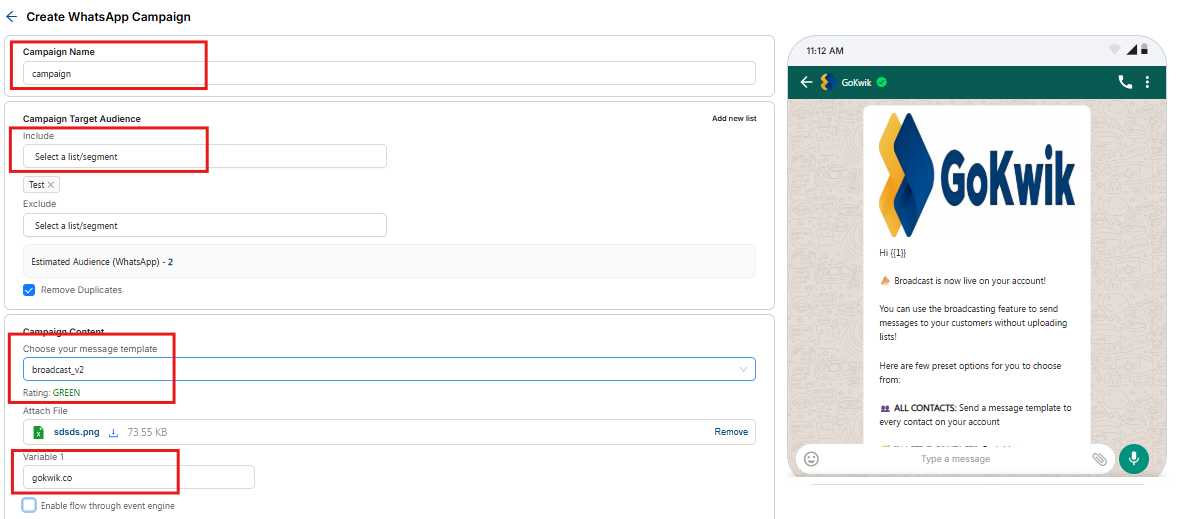The height and width of the screenshot is (519, 1177).
Task: Click the Create WhatsApp Campaign heading
Action: pos(108,16)
